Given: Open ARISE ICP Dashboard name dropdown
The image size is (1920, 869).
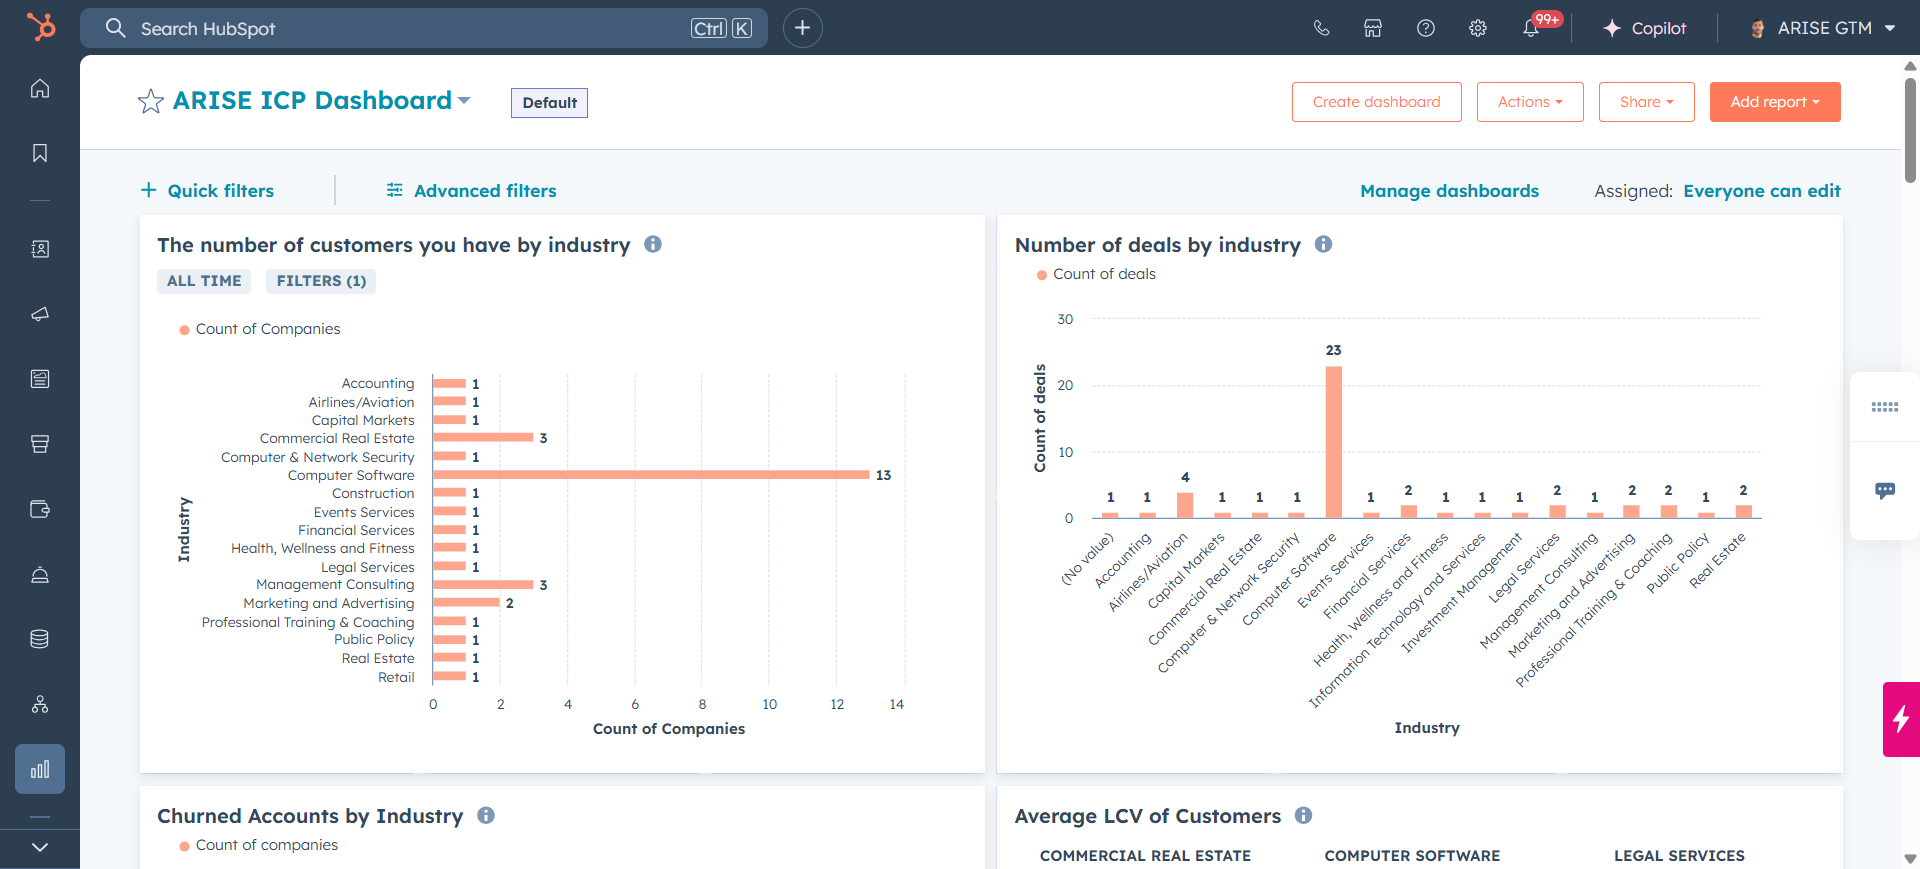Looking at the screenshot, I should click(x=464, y=100).
